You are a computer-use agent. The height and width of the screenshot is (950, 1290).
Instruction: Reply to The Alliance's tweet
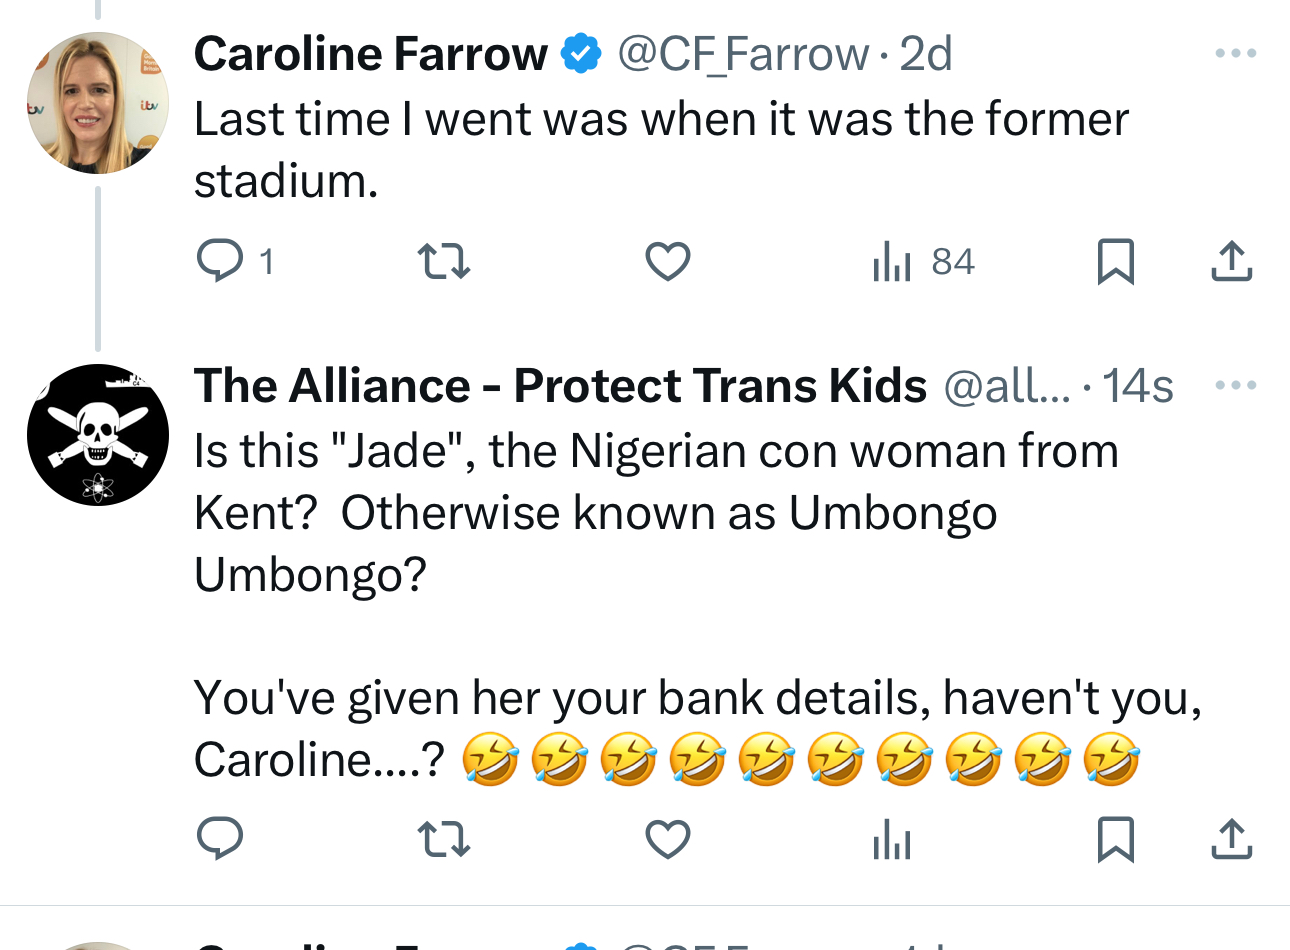point(220,839)
